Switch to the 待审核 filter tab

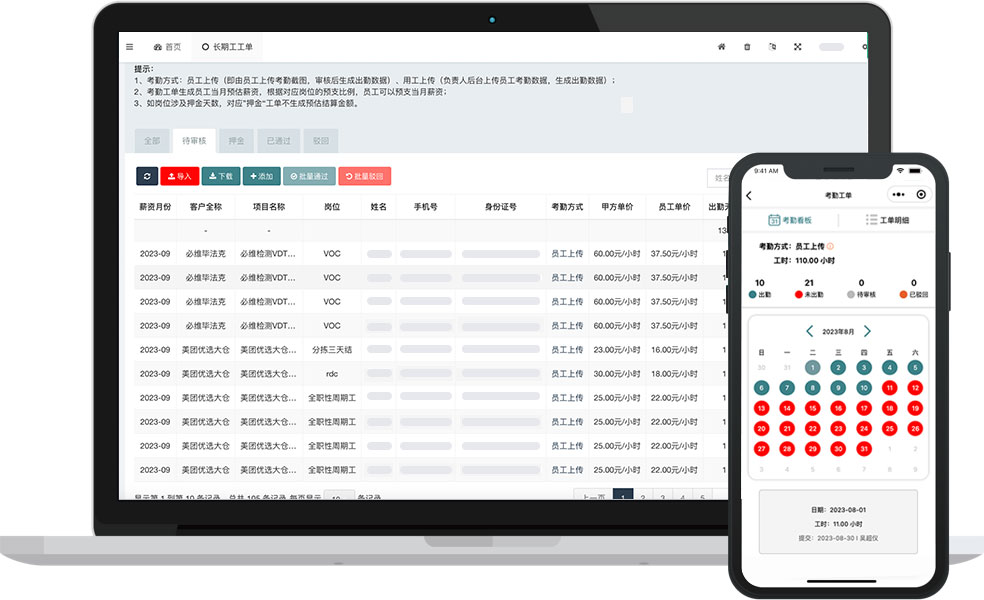(194, 141)
